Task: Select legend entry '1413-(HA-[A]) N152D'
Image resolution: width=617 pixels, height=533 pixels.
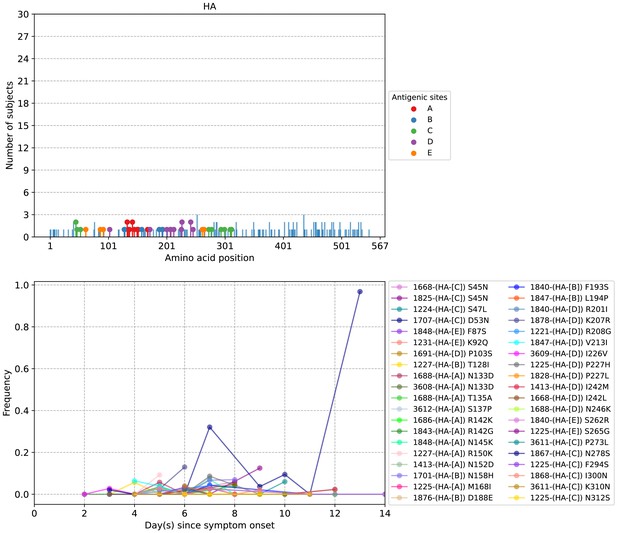Action: pyautogui.click(x=442, y=465)
